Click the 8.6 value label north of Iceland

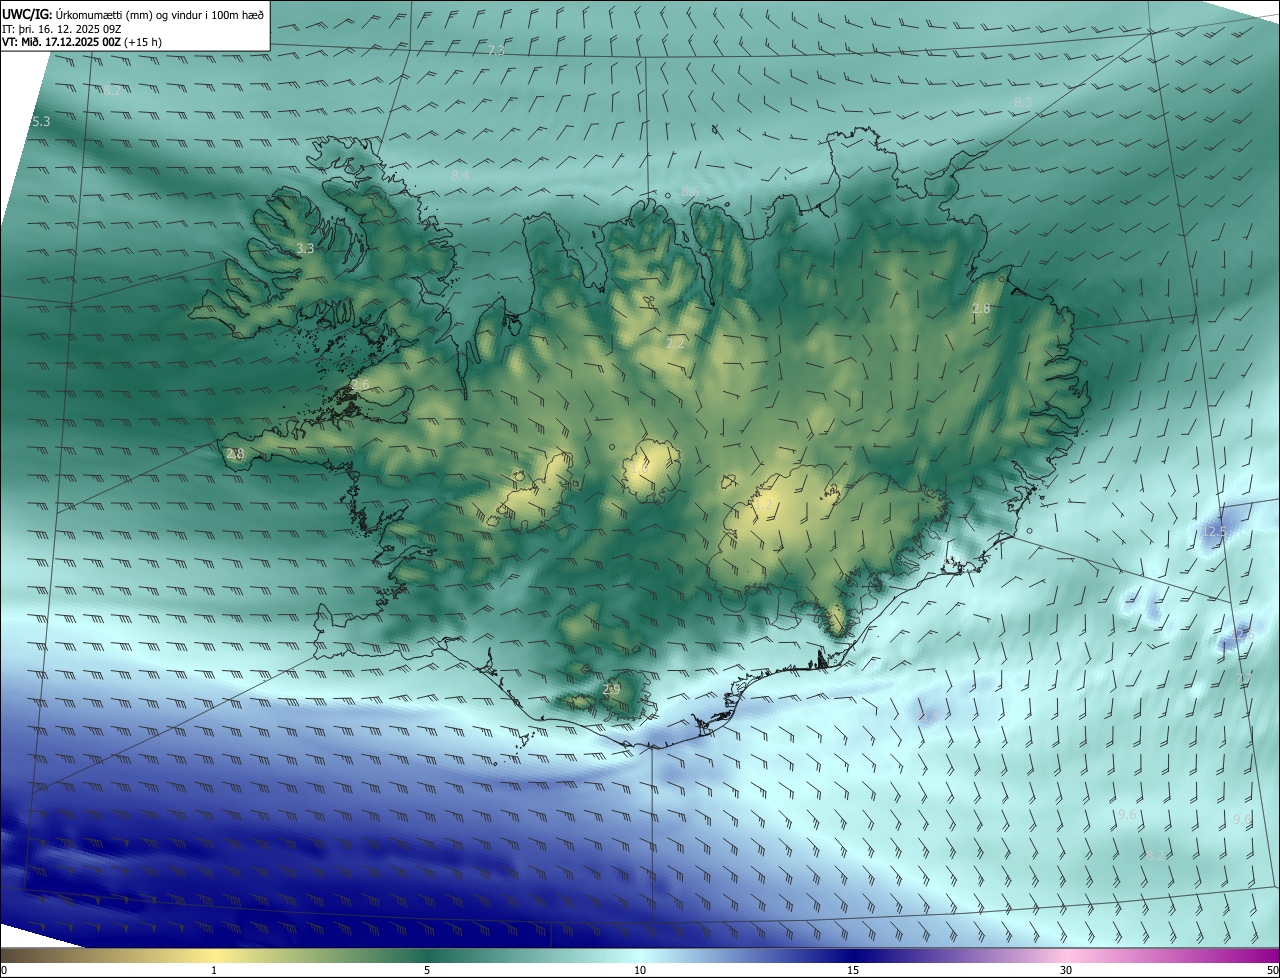(690, 190)
